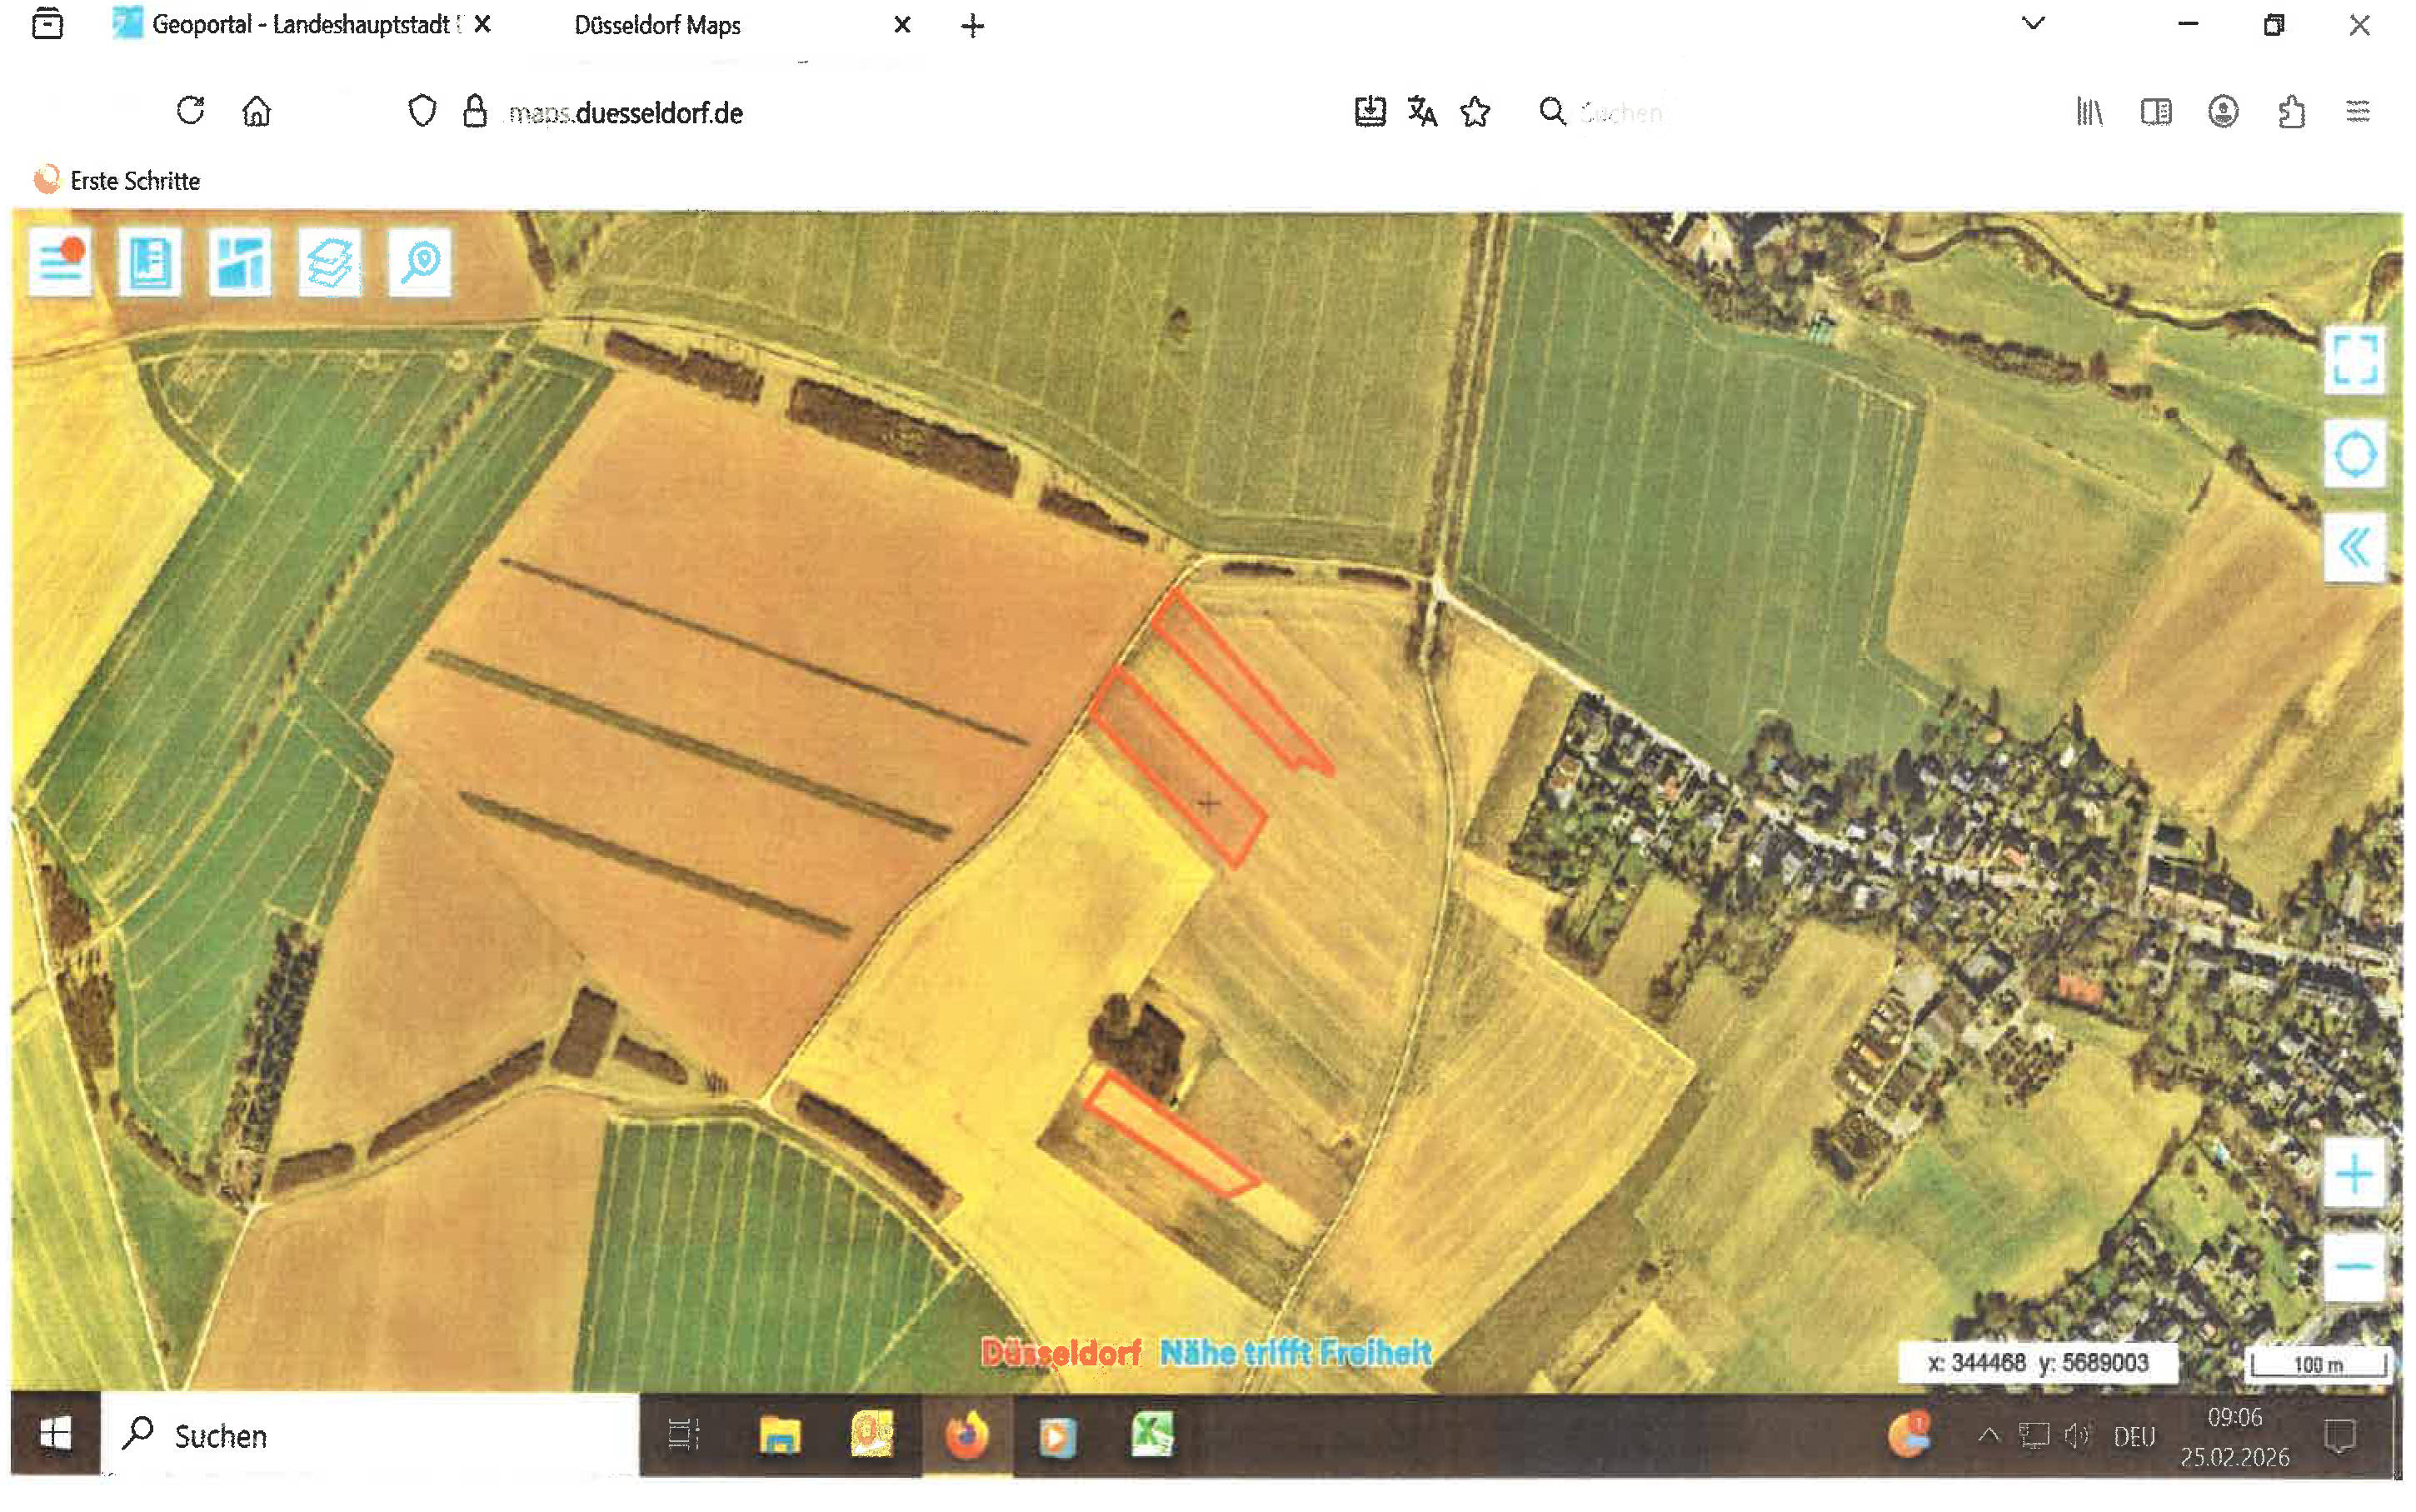Locate my position with crosshair button
Viewport: 2416px width, 1512px height.
pyautogui.click(x=2355, y=455)
